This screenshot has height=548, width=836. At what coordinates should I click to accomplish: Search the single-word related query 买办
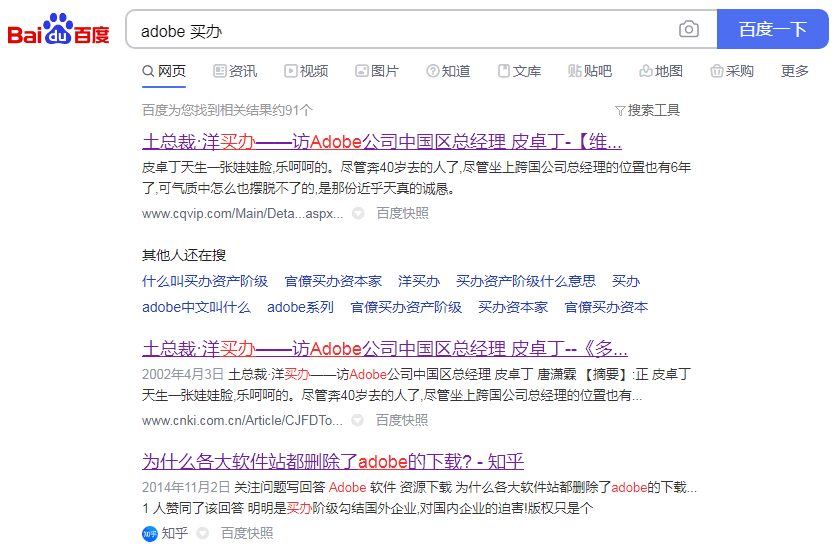pos(626,281)
